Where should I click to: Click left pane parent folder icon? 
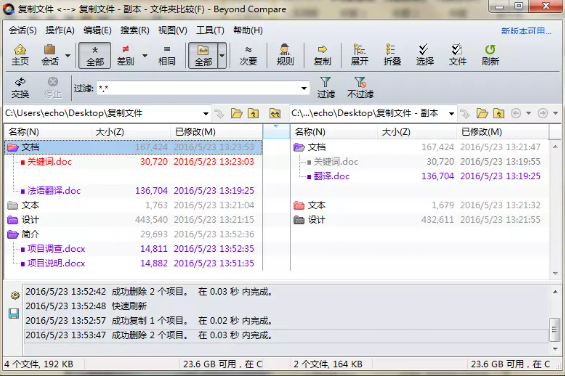[253, 114]
